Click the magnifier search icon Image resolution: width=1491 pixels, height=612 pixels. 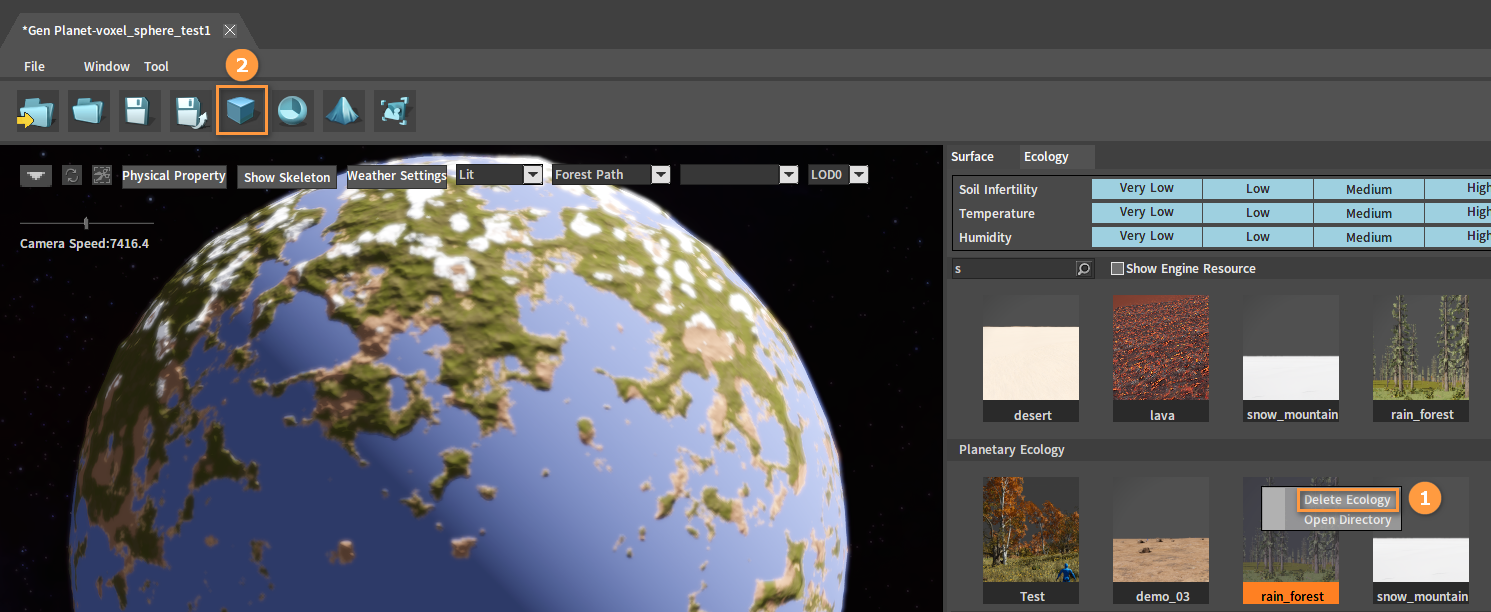1084,269
